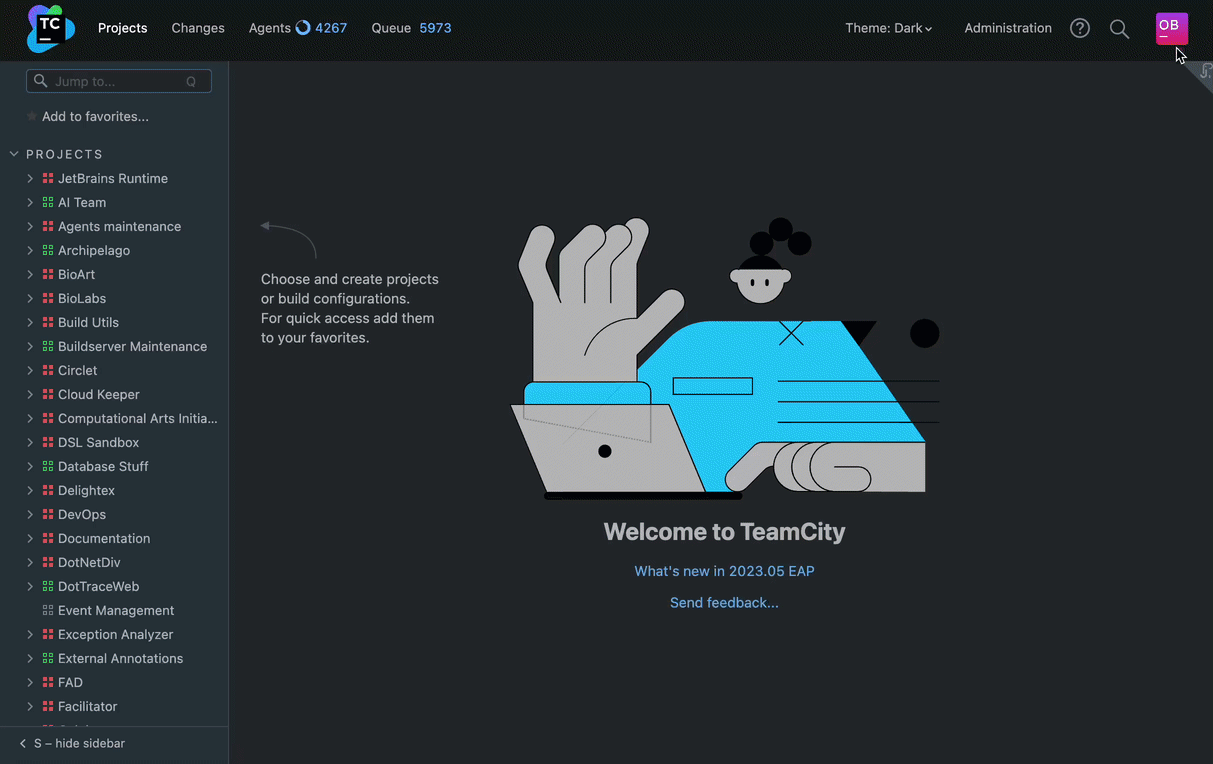Image resolution: width=1213 pixels, height=764 pixels.
Task: Open the Database Stuff project
Action: (x=103, y=467)
